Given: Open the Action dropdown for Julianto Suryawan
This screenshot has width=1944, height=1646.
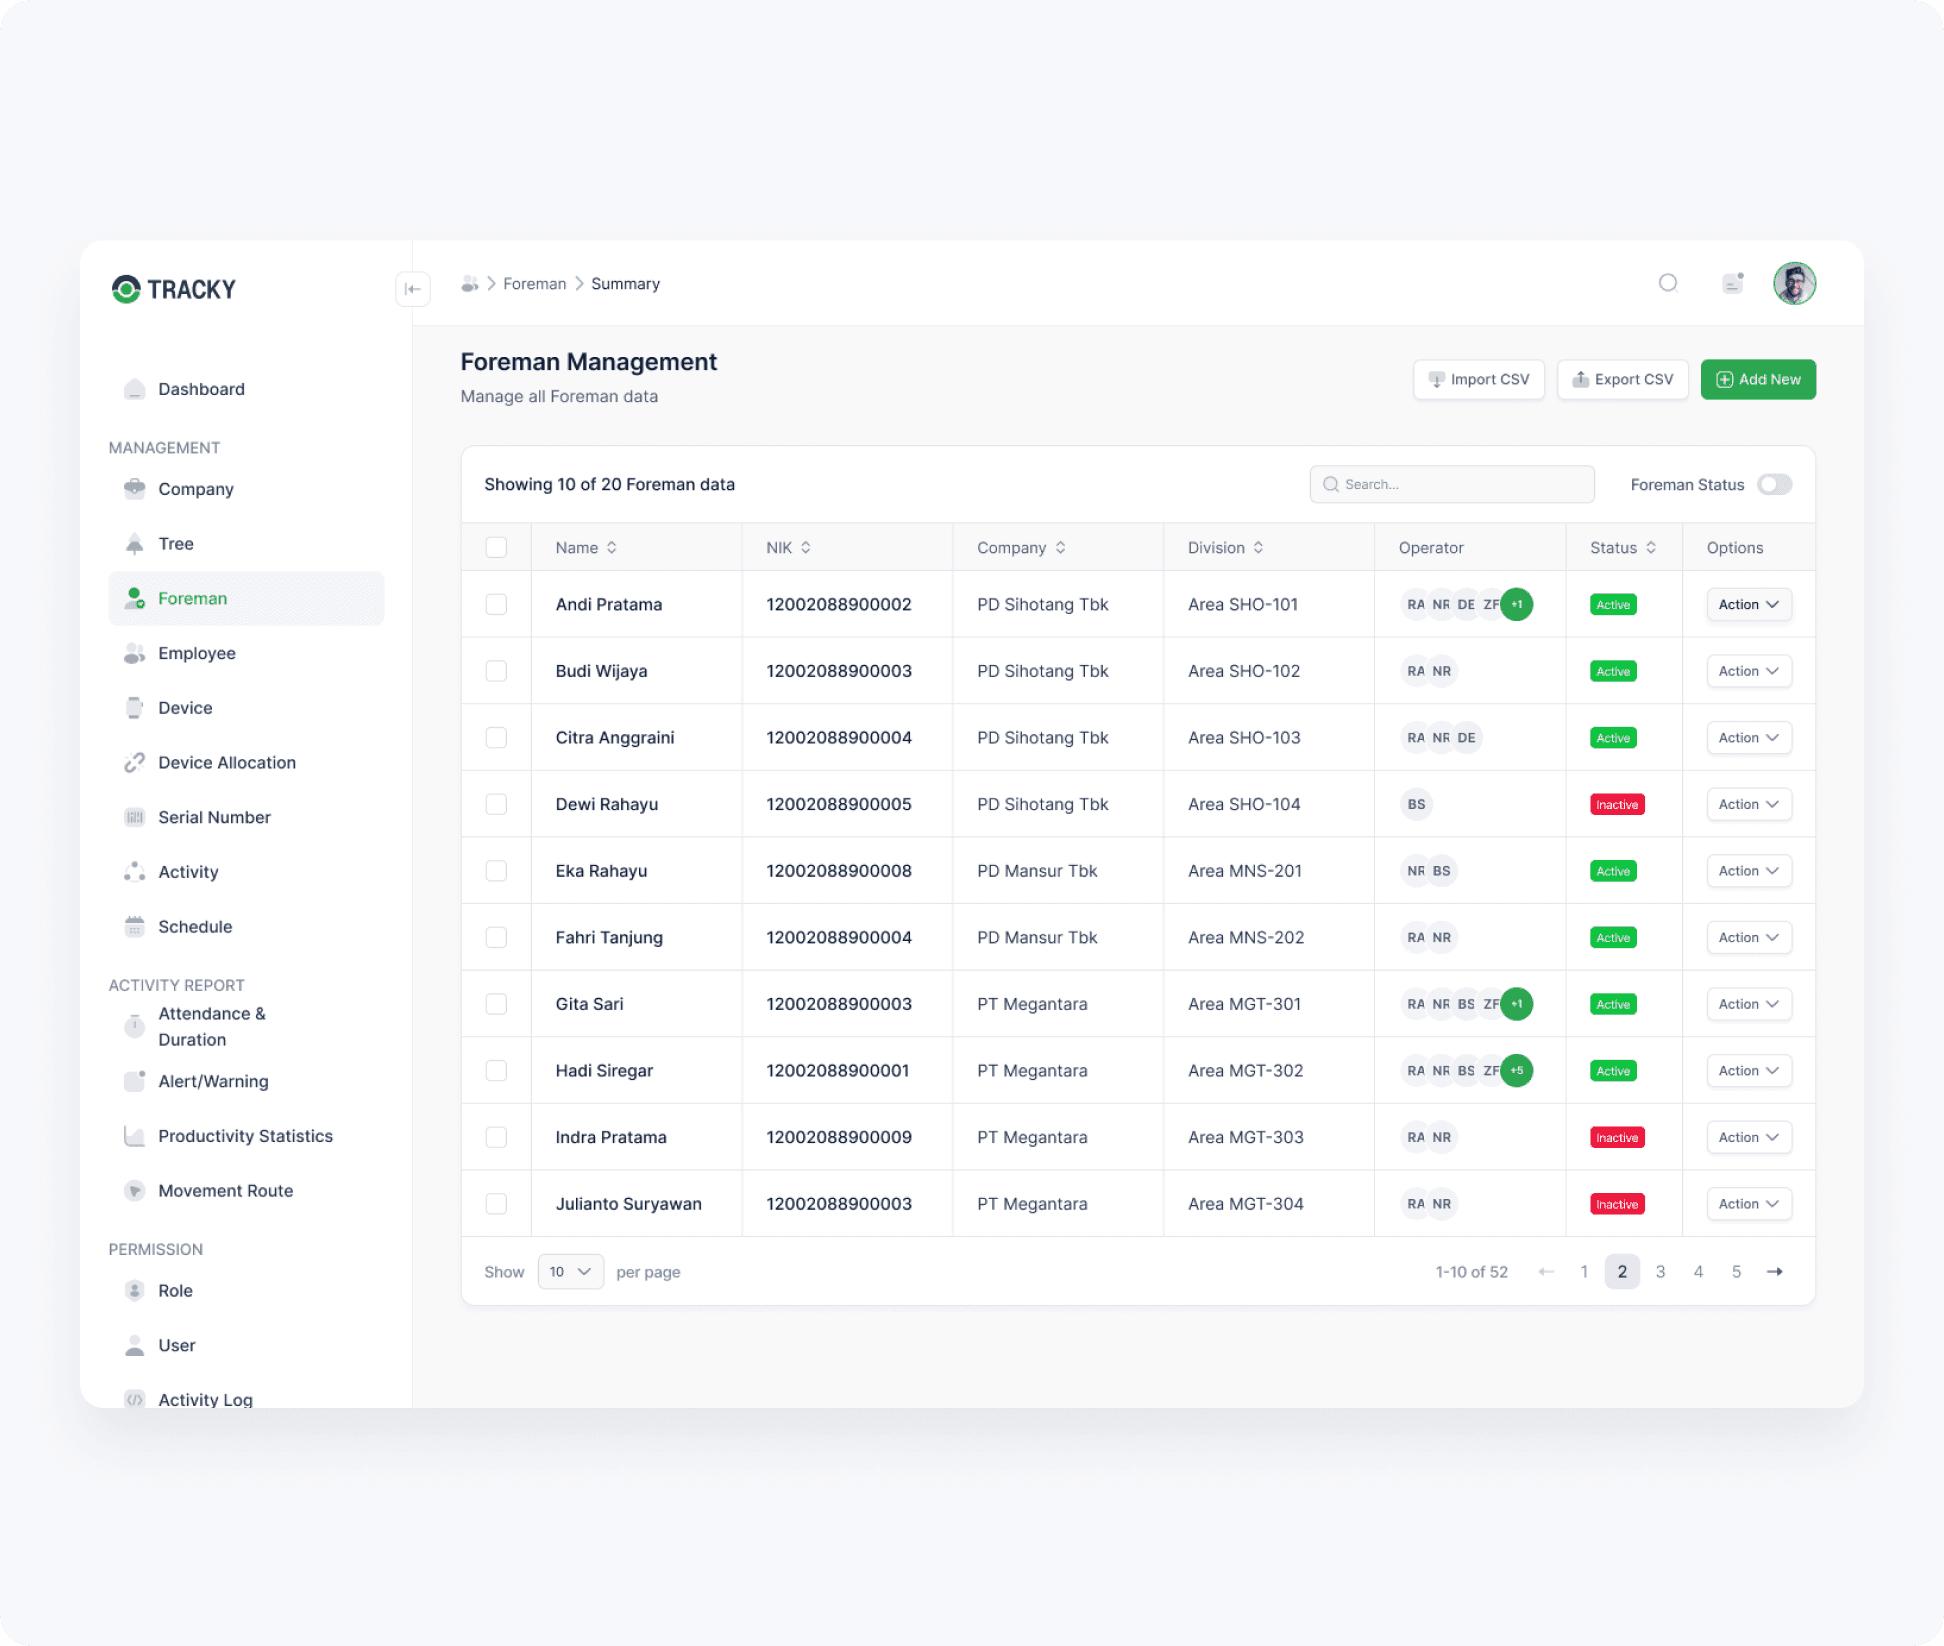Looking at the screenshot, I should point(1748,1204).
